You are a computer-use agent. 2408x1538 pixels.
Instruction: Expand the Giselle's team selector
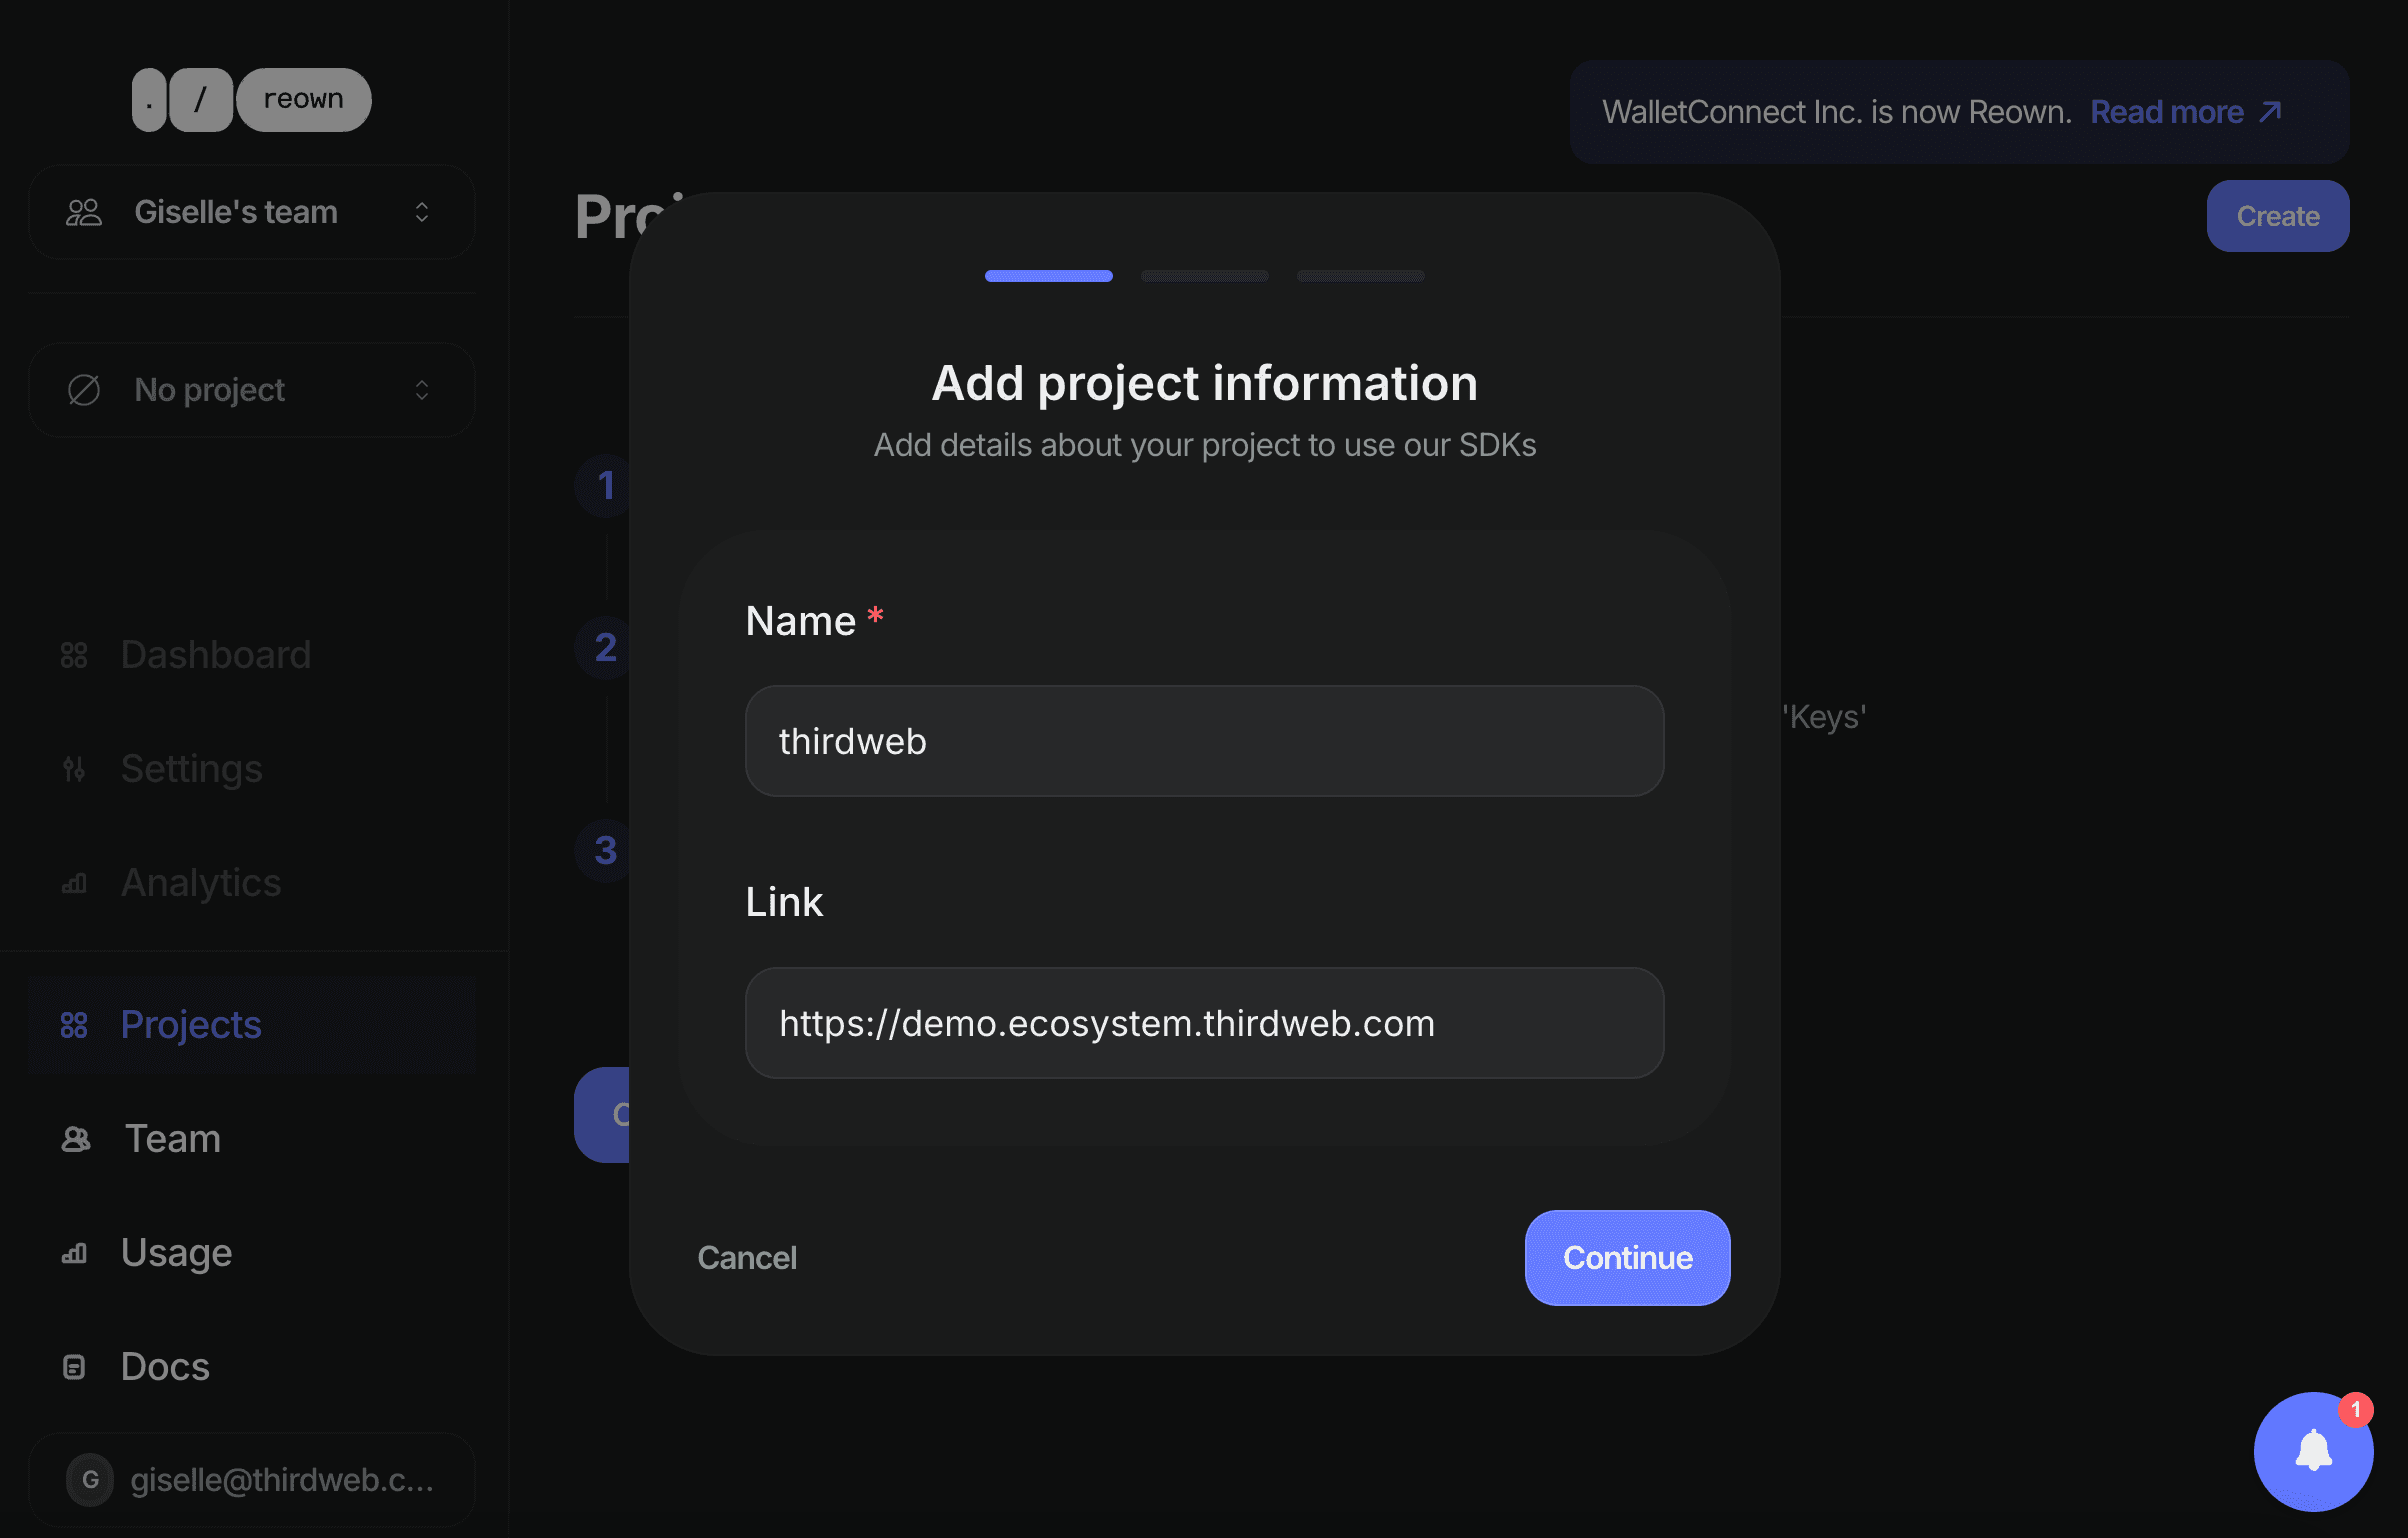(x=251, y=212)
